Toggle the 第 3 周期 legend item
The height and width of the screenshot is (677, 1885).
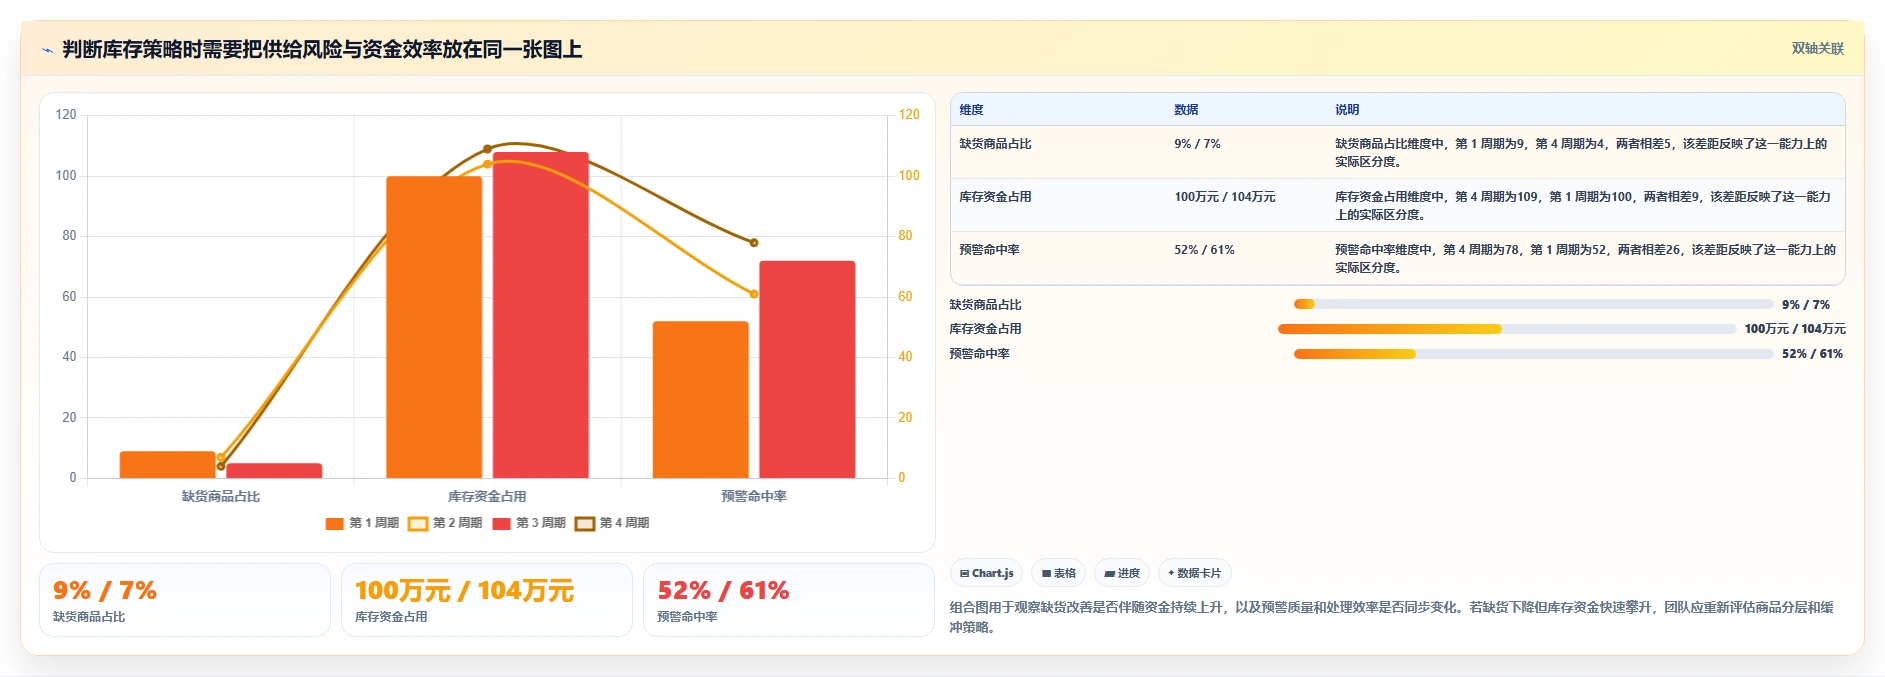pyautogui.click(x=529, y=523)
